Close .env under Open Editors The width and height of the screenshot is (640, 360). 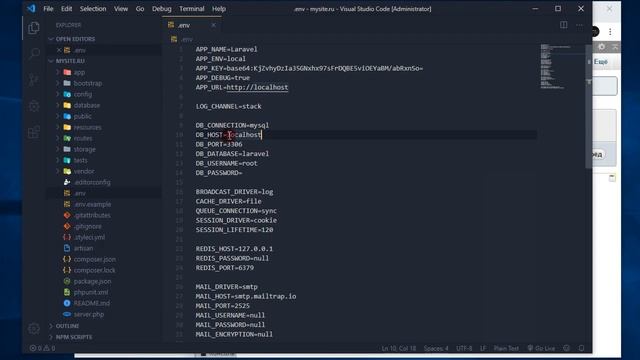(x=59, y=50)
